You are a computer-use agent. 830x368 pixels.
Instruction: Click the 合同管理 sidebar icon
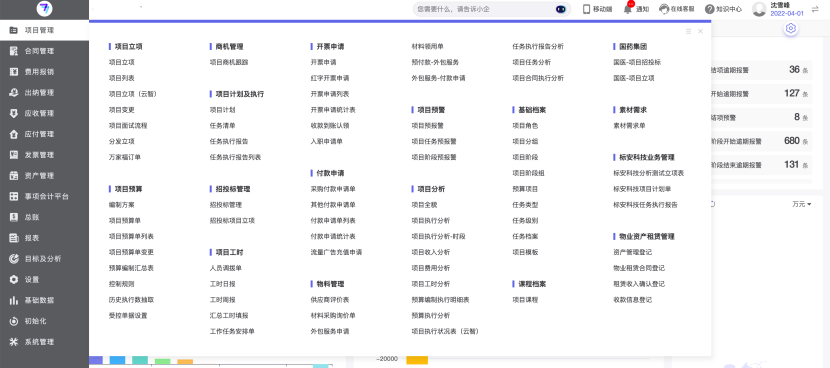click(x=14, y=51)
